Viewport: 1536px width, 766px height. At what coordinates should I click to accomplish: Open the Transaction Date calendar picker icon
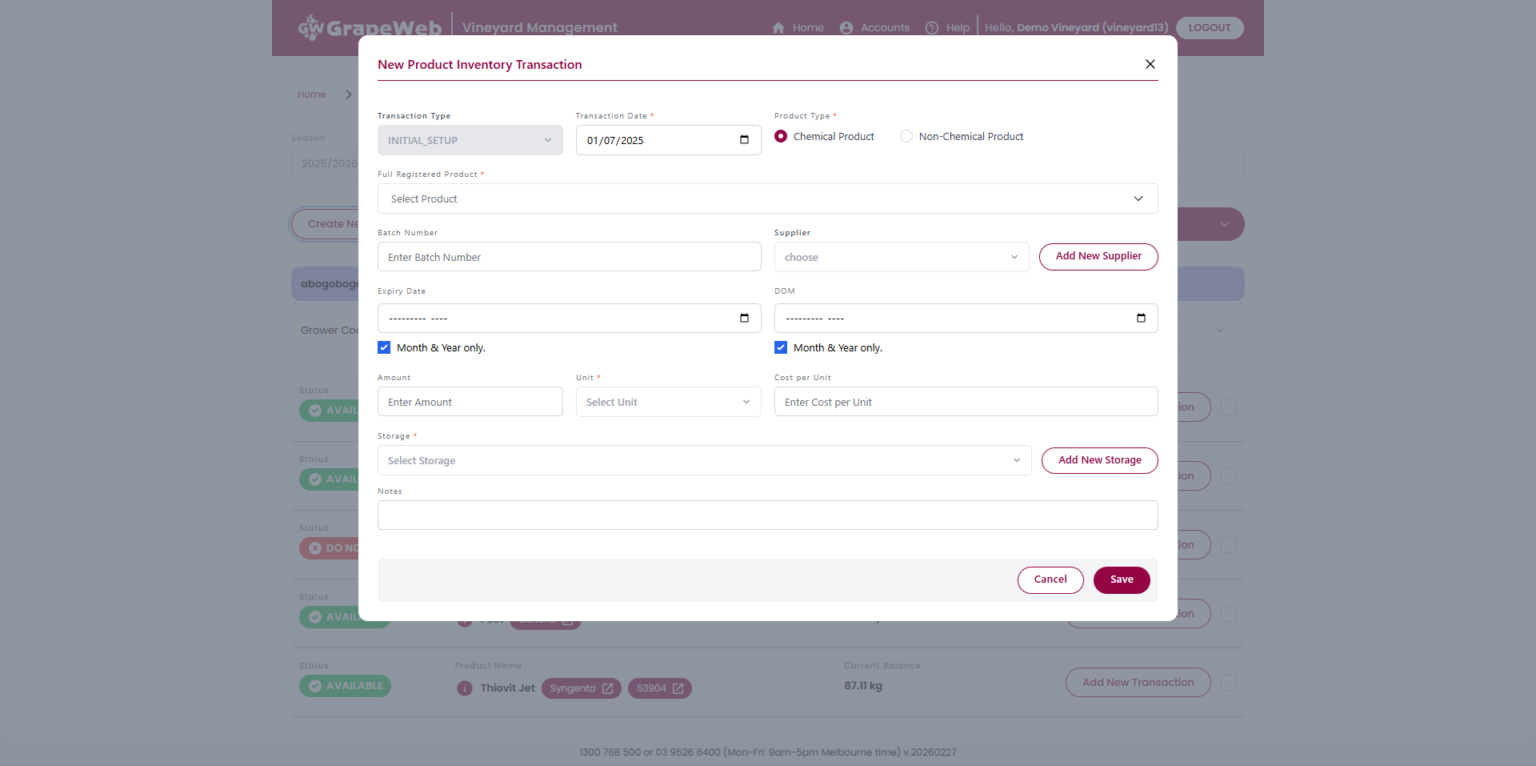click(744, 140)
